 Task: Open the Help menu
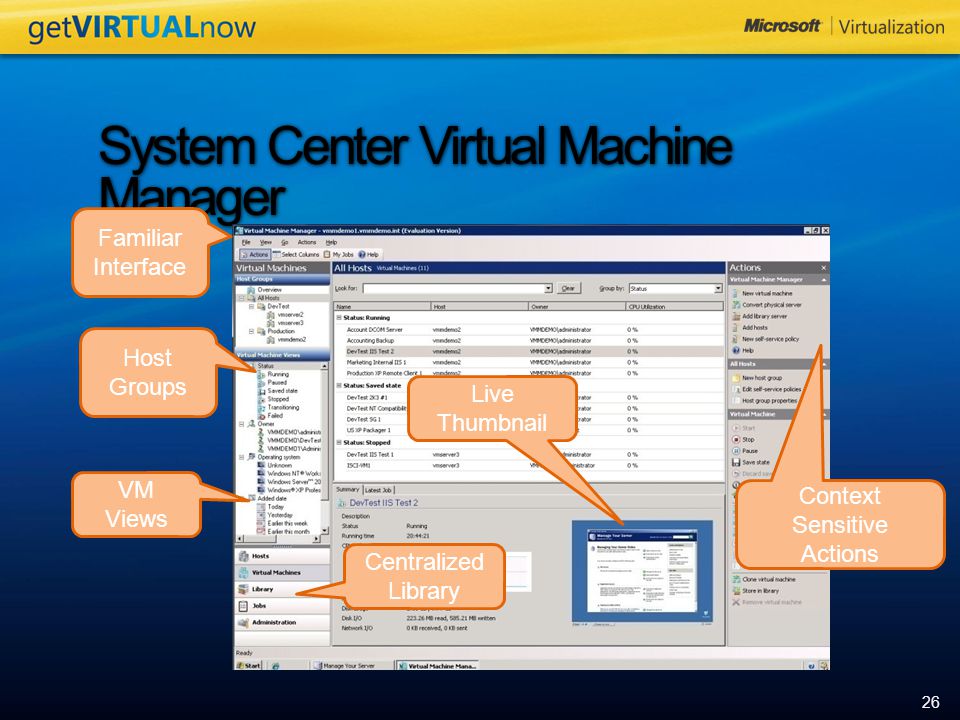[x=331, y=242]
